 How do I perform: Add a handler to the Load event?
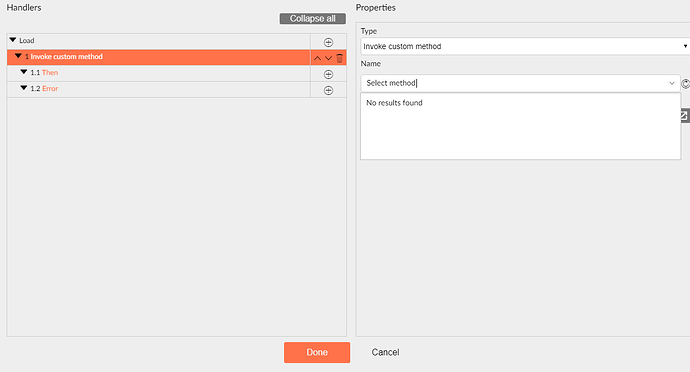click(x=328, y=42)
